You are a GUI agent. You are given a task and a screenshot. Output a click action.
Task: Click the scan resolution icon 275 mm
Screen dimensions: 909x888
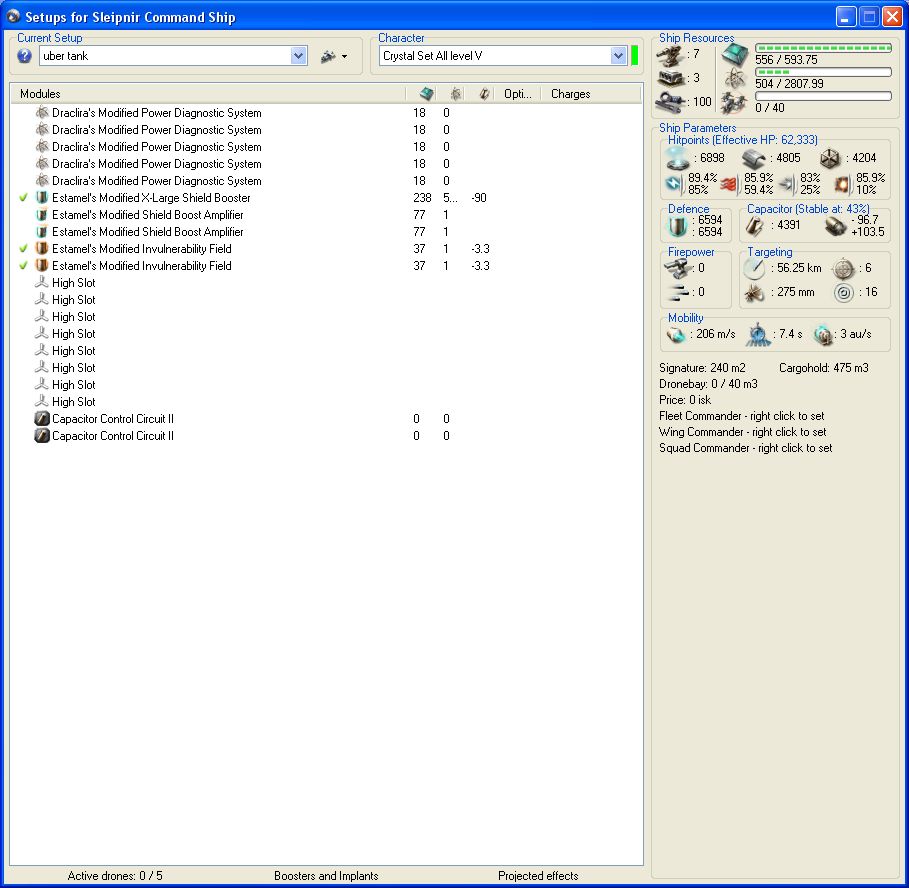pyautogui.click(x=754, y=293)
